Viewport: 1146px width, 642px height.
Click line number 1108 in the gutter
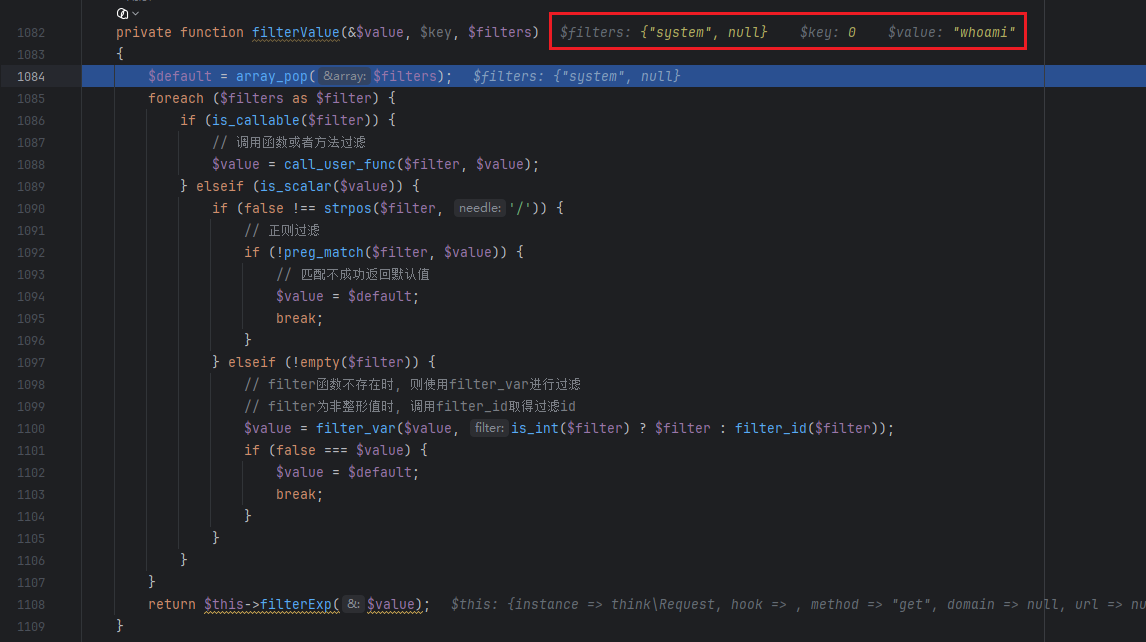tap(31, 605)
